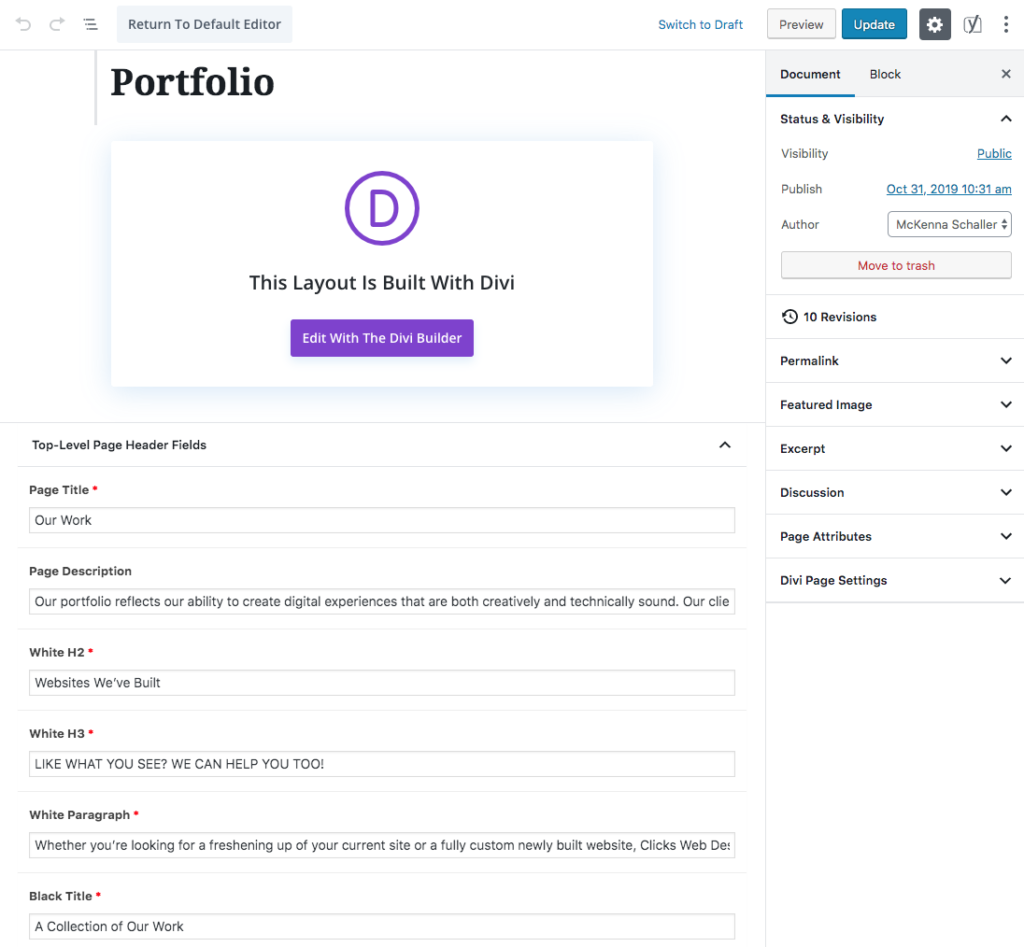Expand the Featured Image panel

tap(1006, 404)
